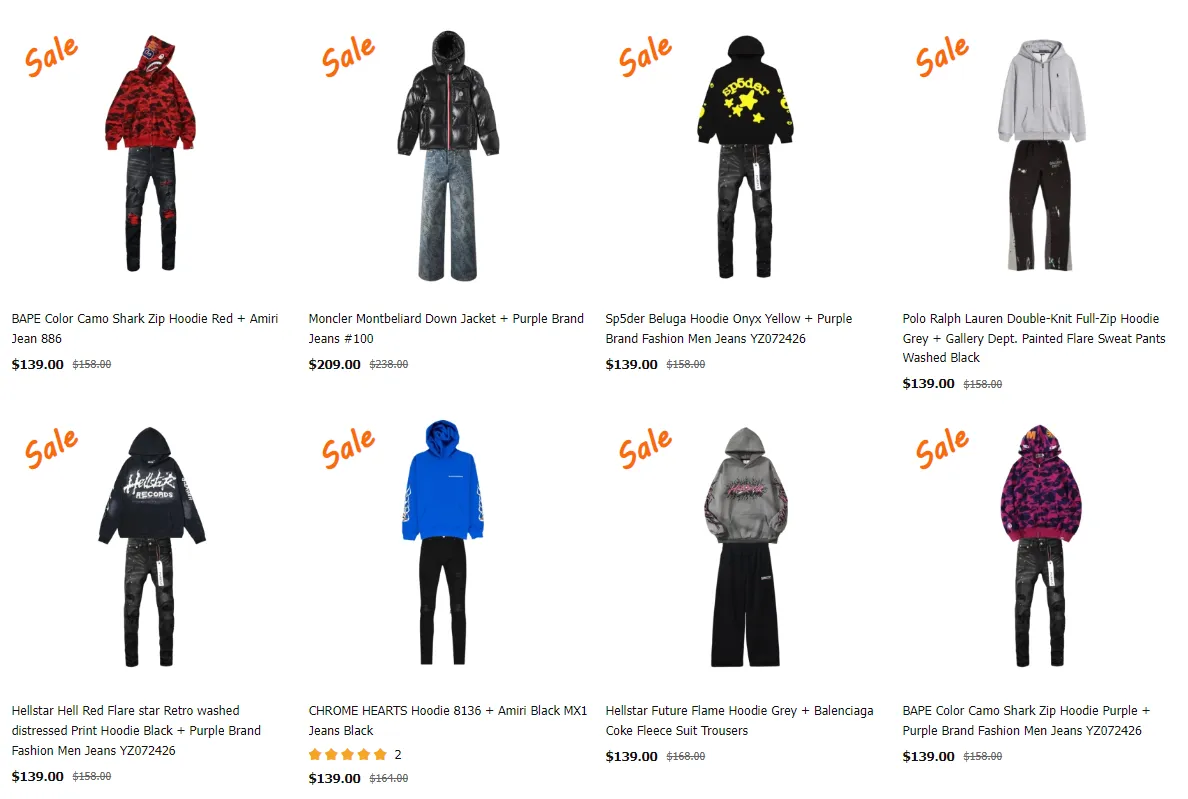The height and width of the screenshot is (799, 1188).
Task: Open the blue Chrome Hearts hoodie image
Action: 443,542
